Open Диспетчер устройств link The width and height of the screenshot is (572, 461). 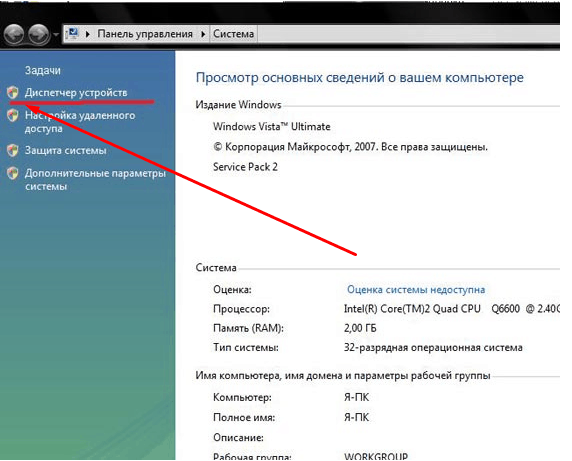point(76,93)
